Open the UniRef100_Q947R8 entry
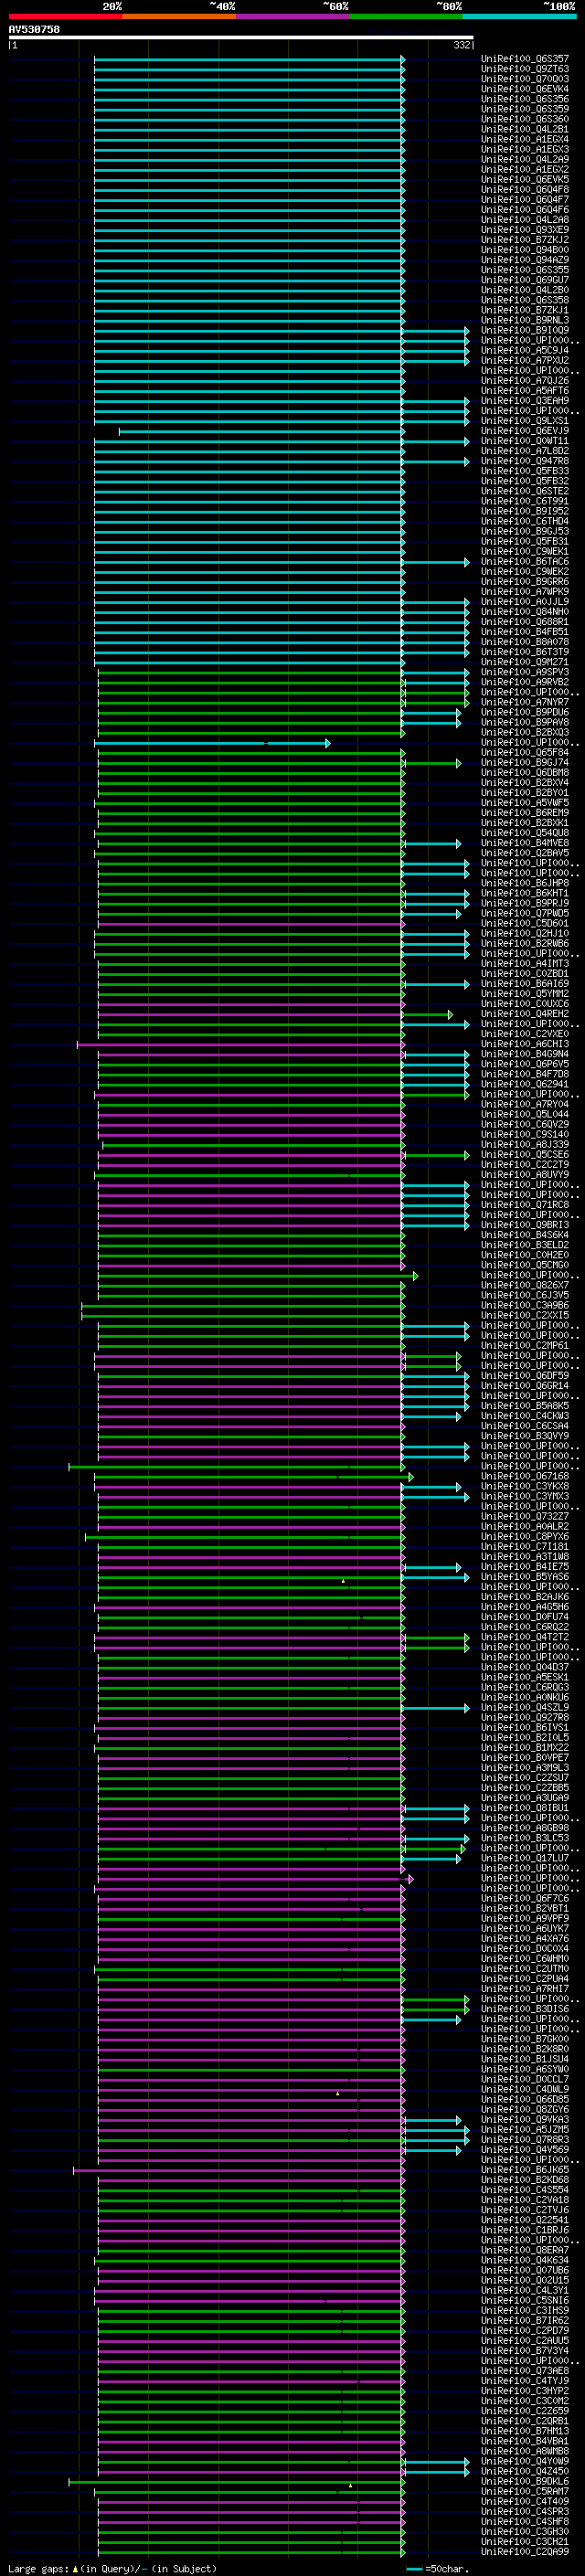Viewport: 585px width, 2576px height. tap(525, 461)
